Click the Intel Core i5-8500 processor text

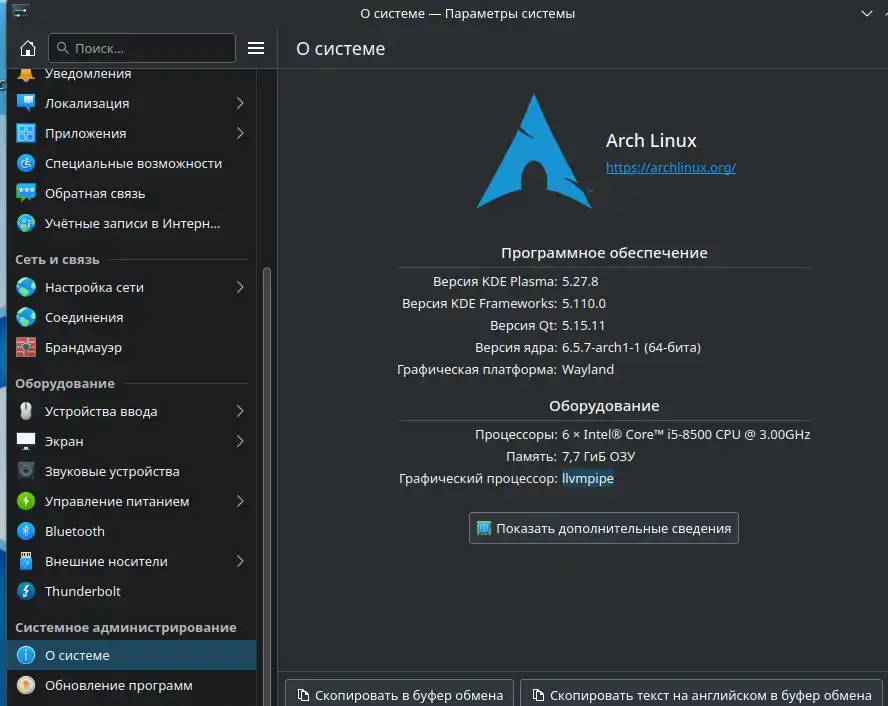[x=686, y=434]
